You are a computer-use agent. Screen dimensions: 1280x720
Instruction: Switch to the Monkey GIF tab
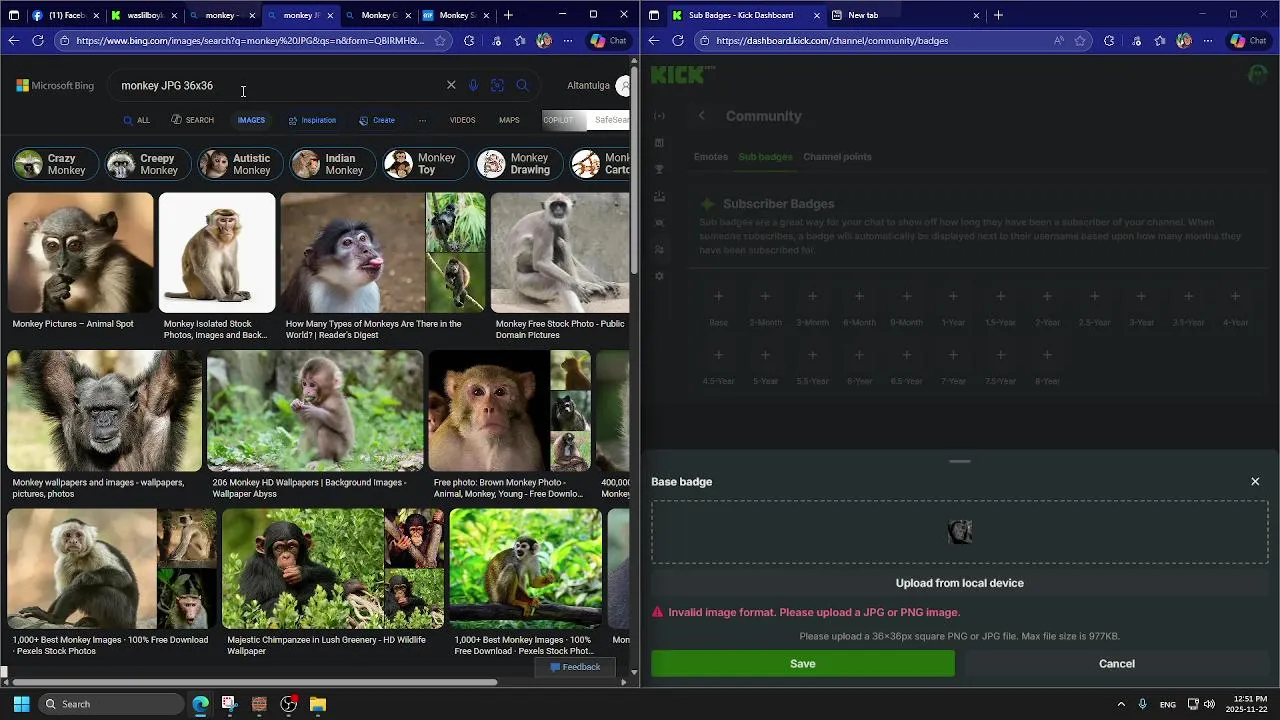tap(378, 15)
